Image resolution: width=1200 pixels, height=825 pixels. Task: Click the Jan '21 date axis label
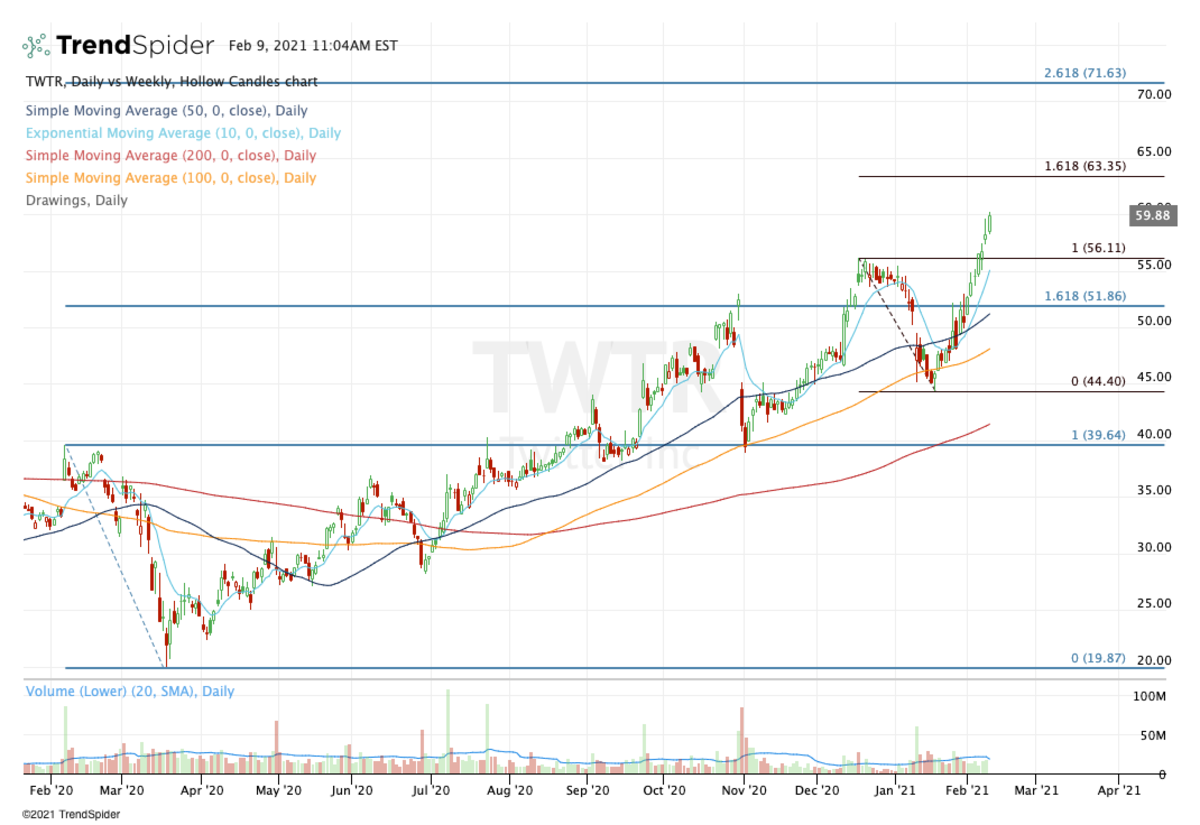point(895,790)
